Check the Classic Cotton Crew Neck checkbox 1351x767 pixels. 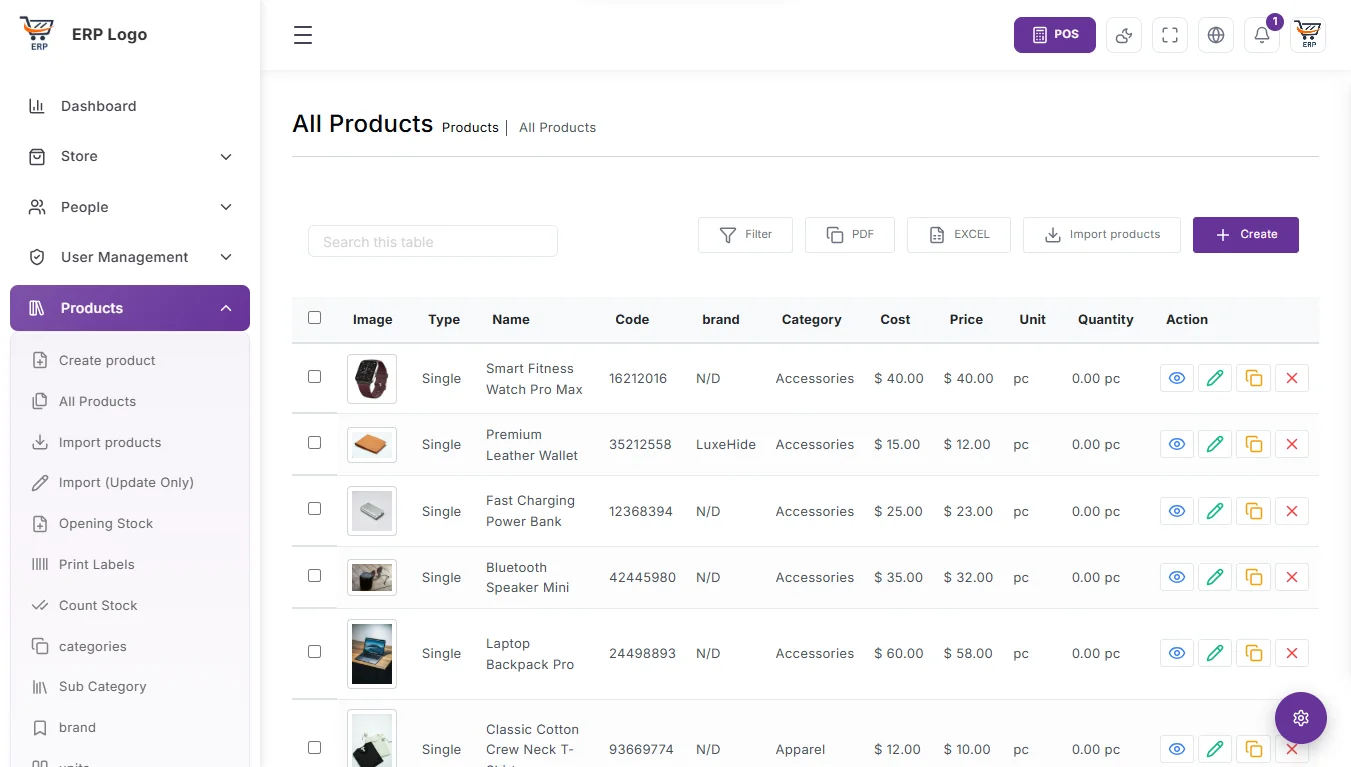tap(315, 748)
